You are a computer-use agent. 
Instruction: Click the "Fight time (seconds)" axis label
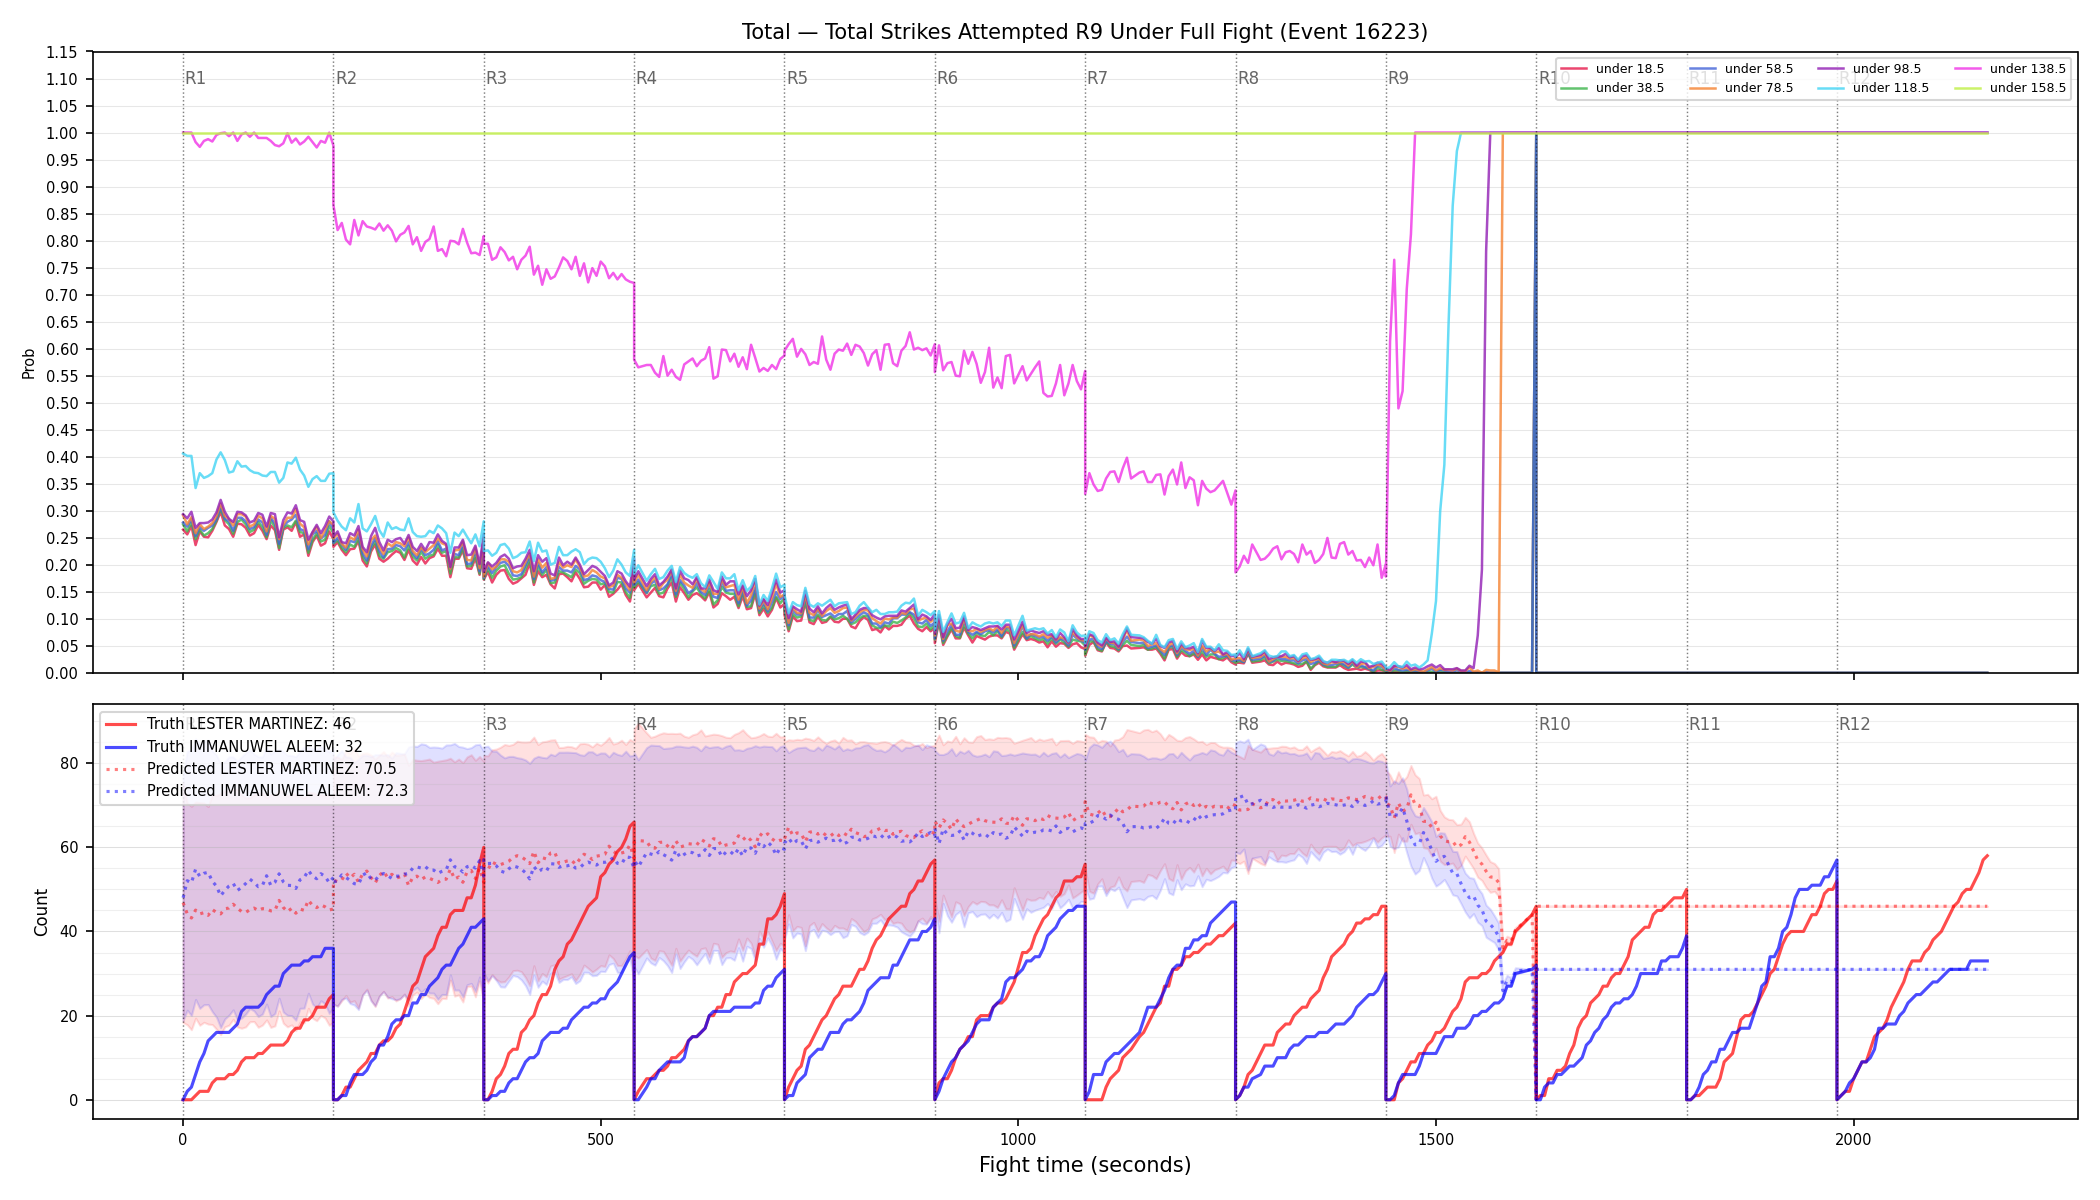click(1085, 1165)
